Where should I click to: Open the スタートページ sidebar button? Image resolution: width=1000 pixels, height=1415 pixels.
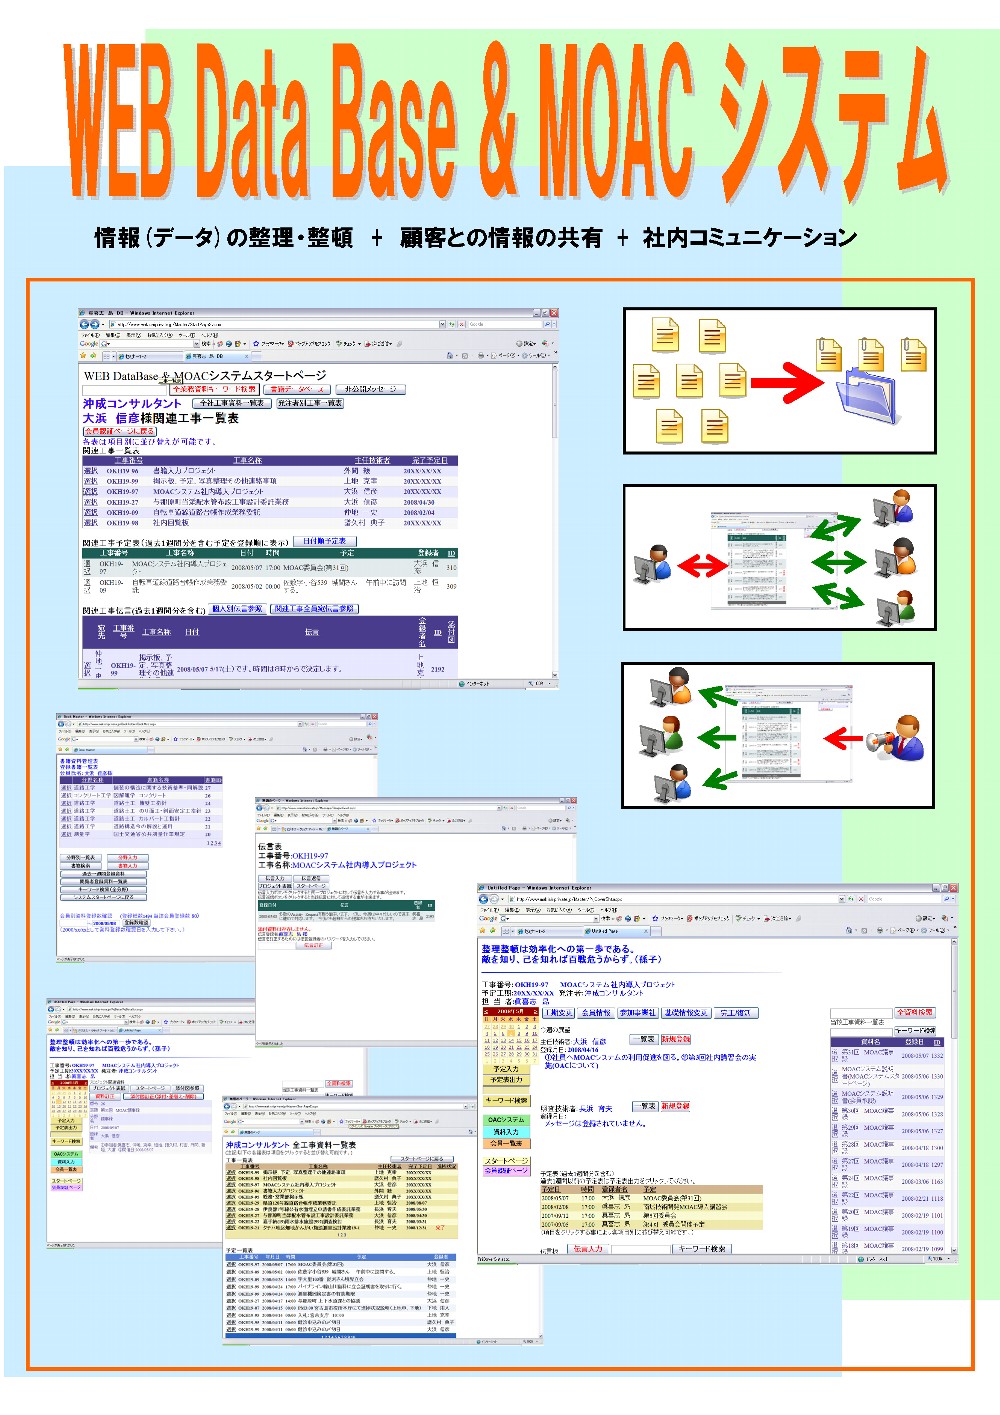pyautogui.click(x=505, y=1160)
